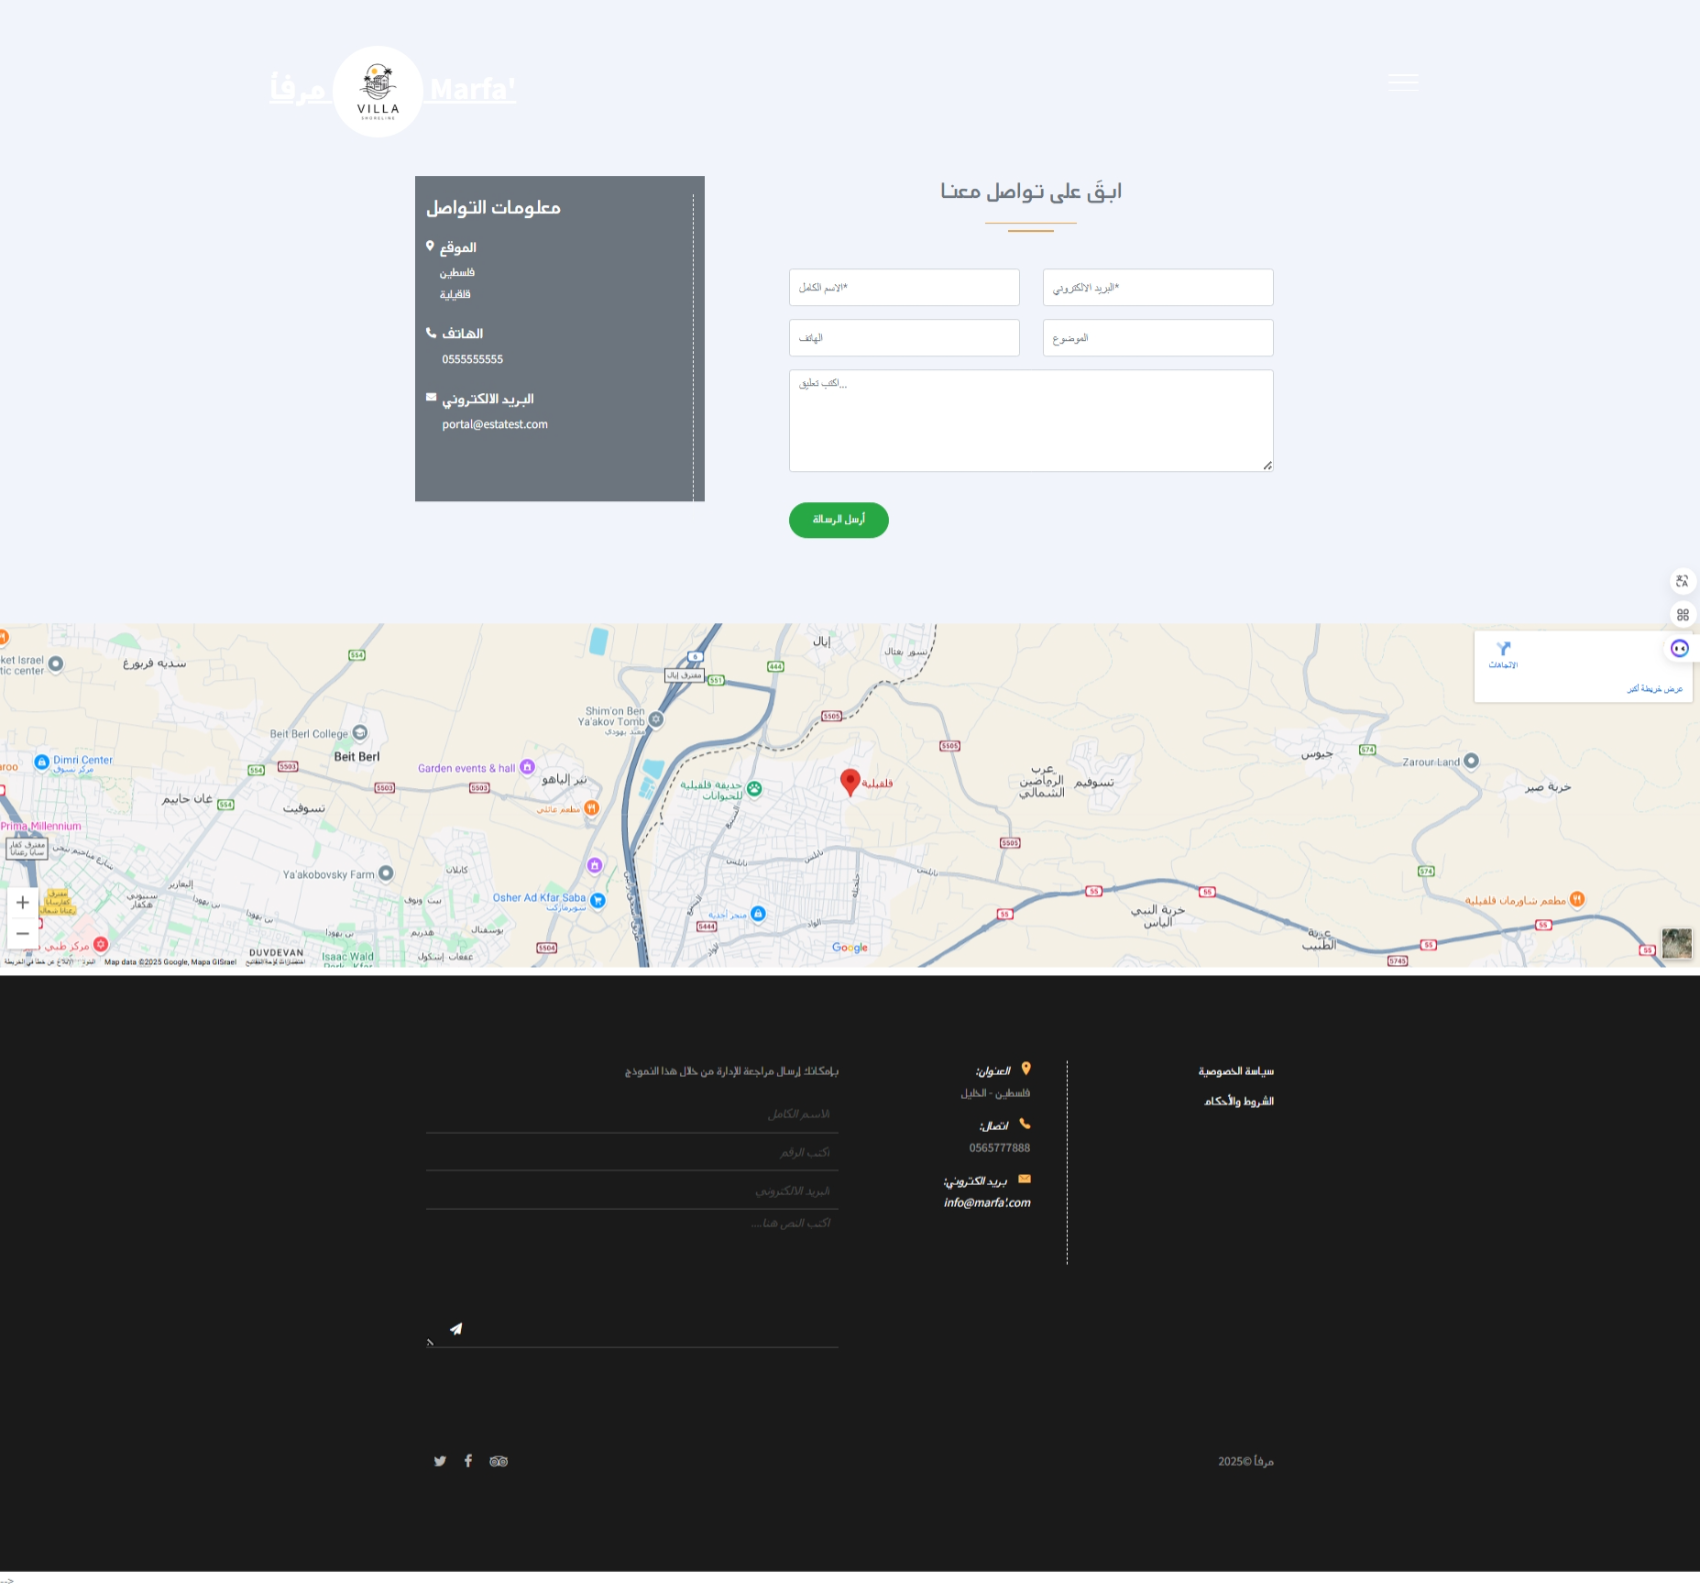Switch map to satellite view thumbnail
The height and width of the screenshot is (1592, 1700).
[1676, 943]
